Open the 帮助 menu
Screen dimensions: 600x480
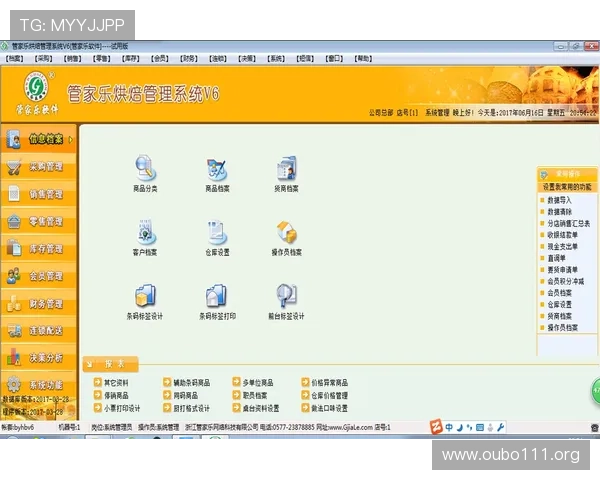click(364, 59)
